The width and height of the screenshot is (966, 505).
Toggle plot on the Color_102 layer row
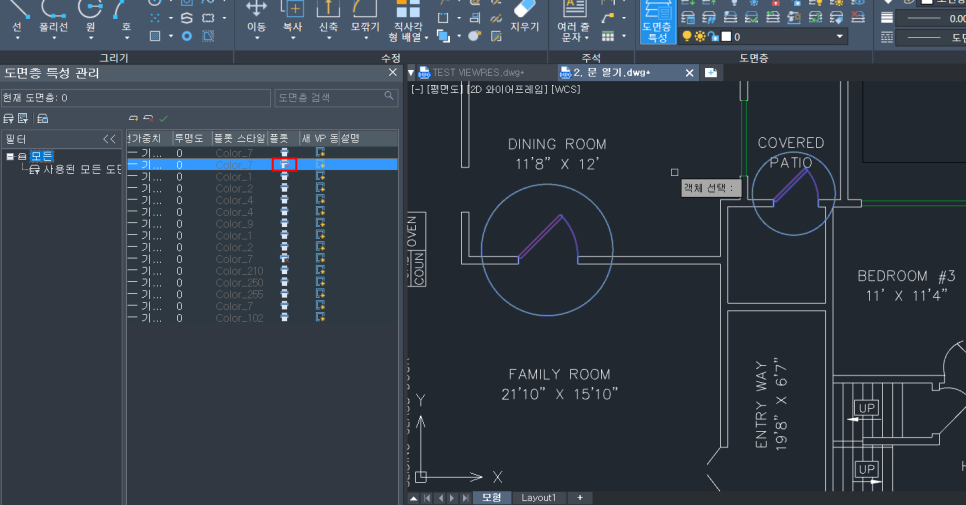click(285, 318)
